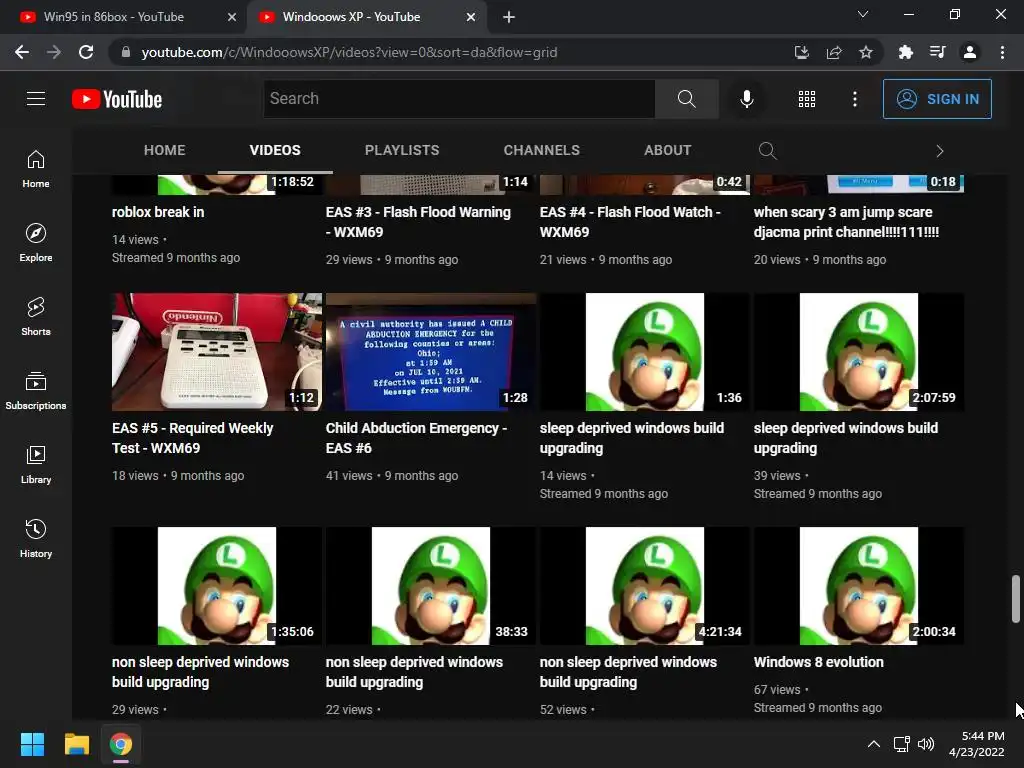The image size is (1024, 768).
Task: Open EAS #3 Flash Flood Warning video
Action: 418,222
